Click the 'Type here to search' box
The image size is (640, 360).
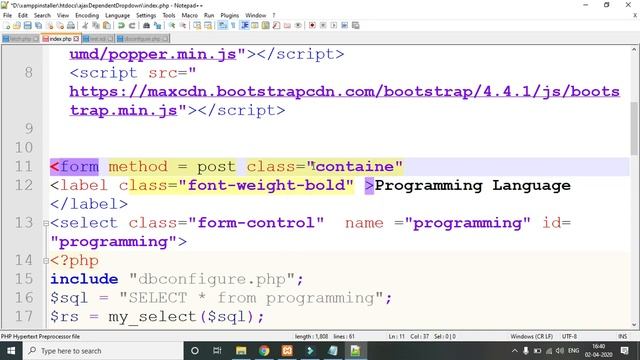(102, 351)
